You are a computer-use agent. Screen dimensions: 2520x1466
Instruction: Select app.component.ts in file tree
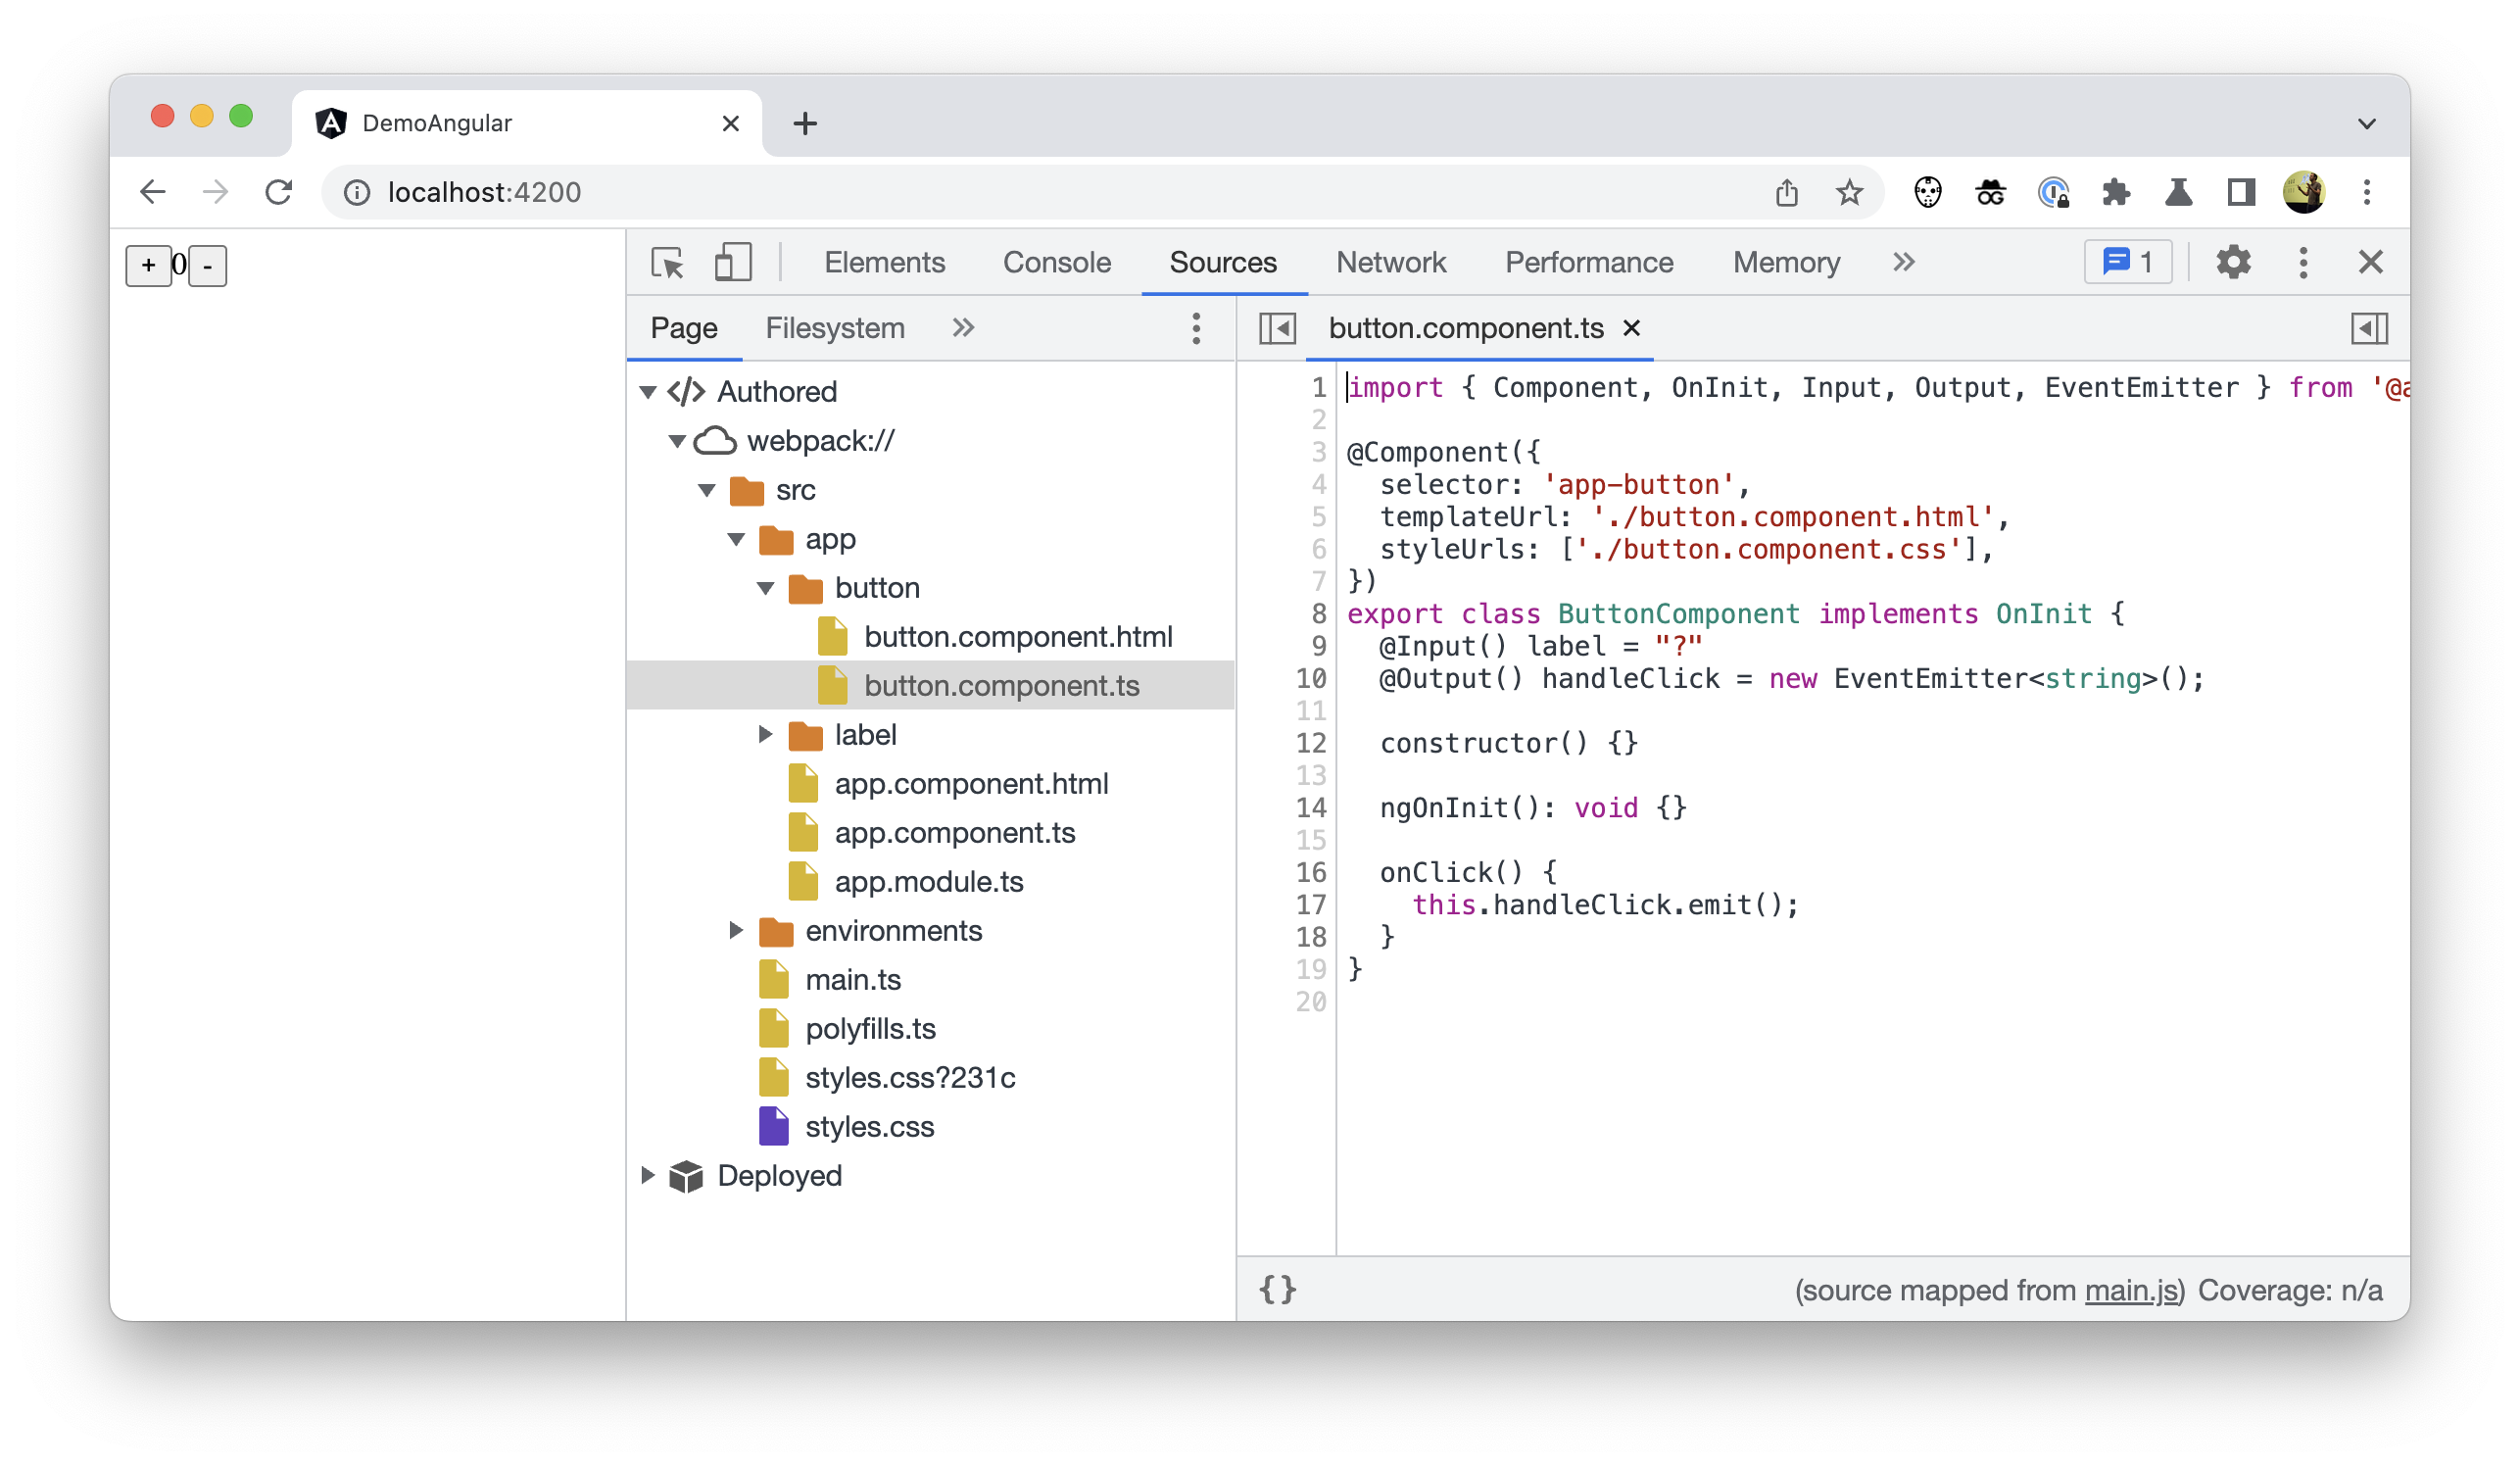[955, 833]
